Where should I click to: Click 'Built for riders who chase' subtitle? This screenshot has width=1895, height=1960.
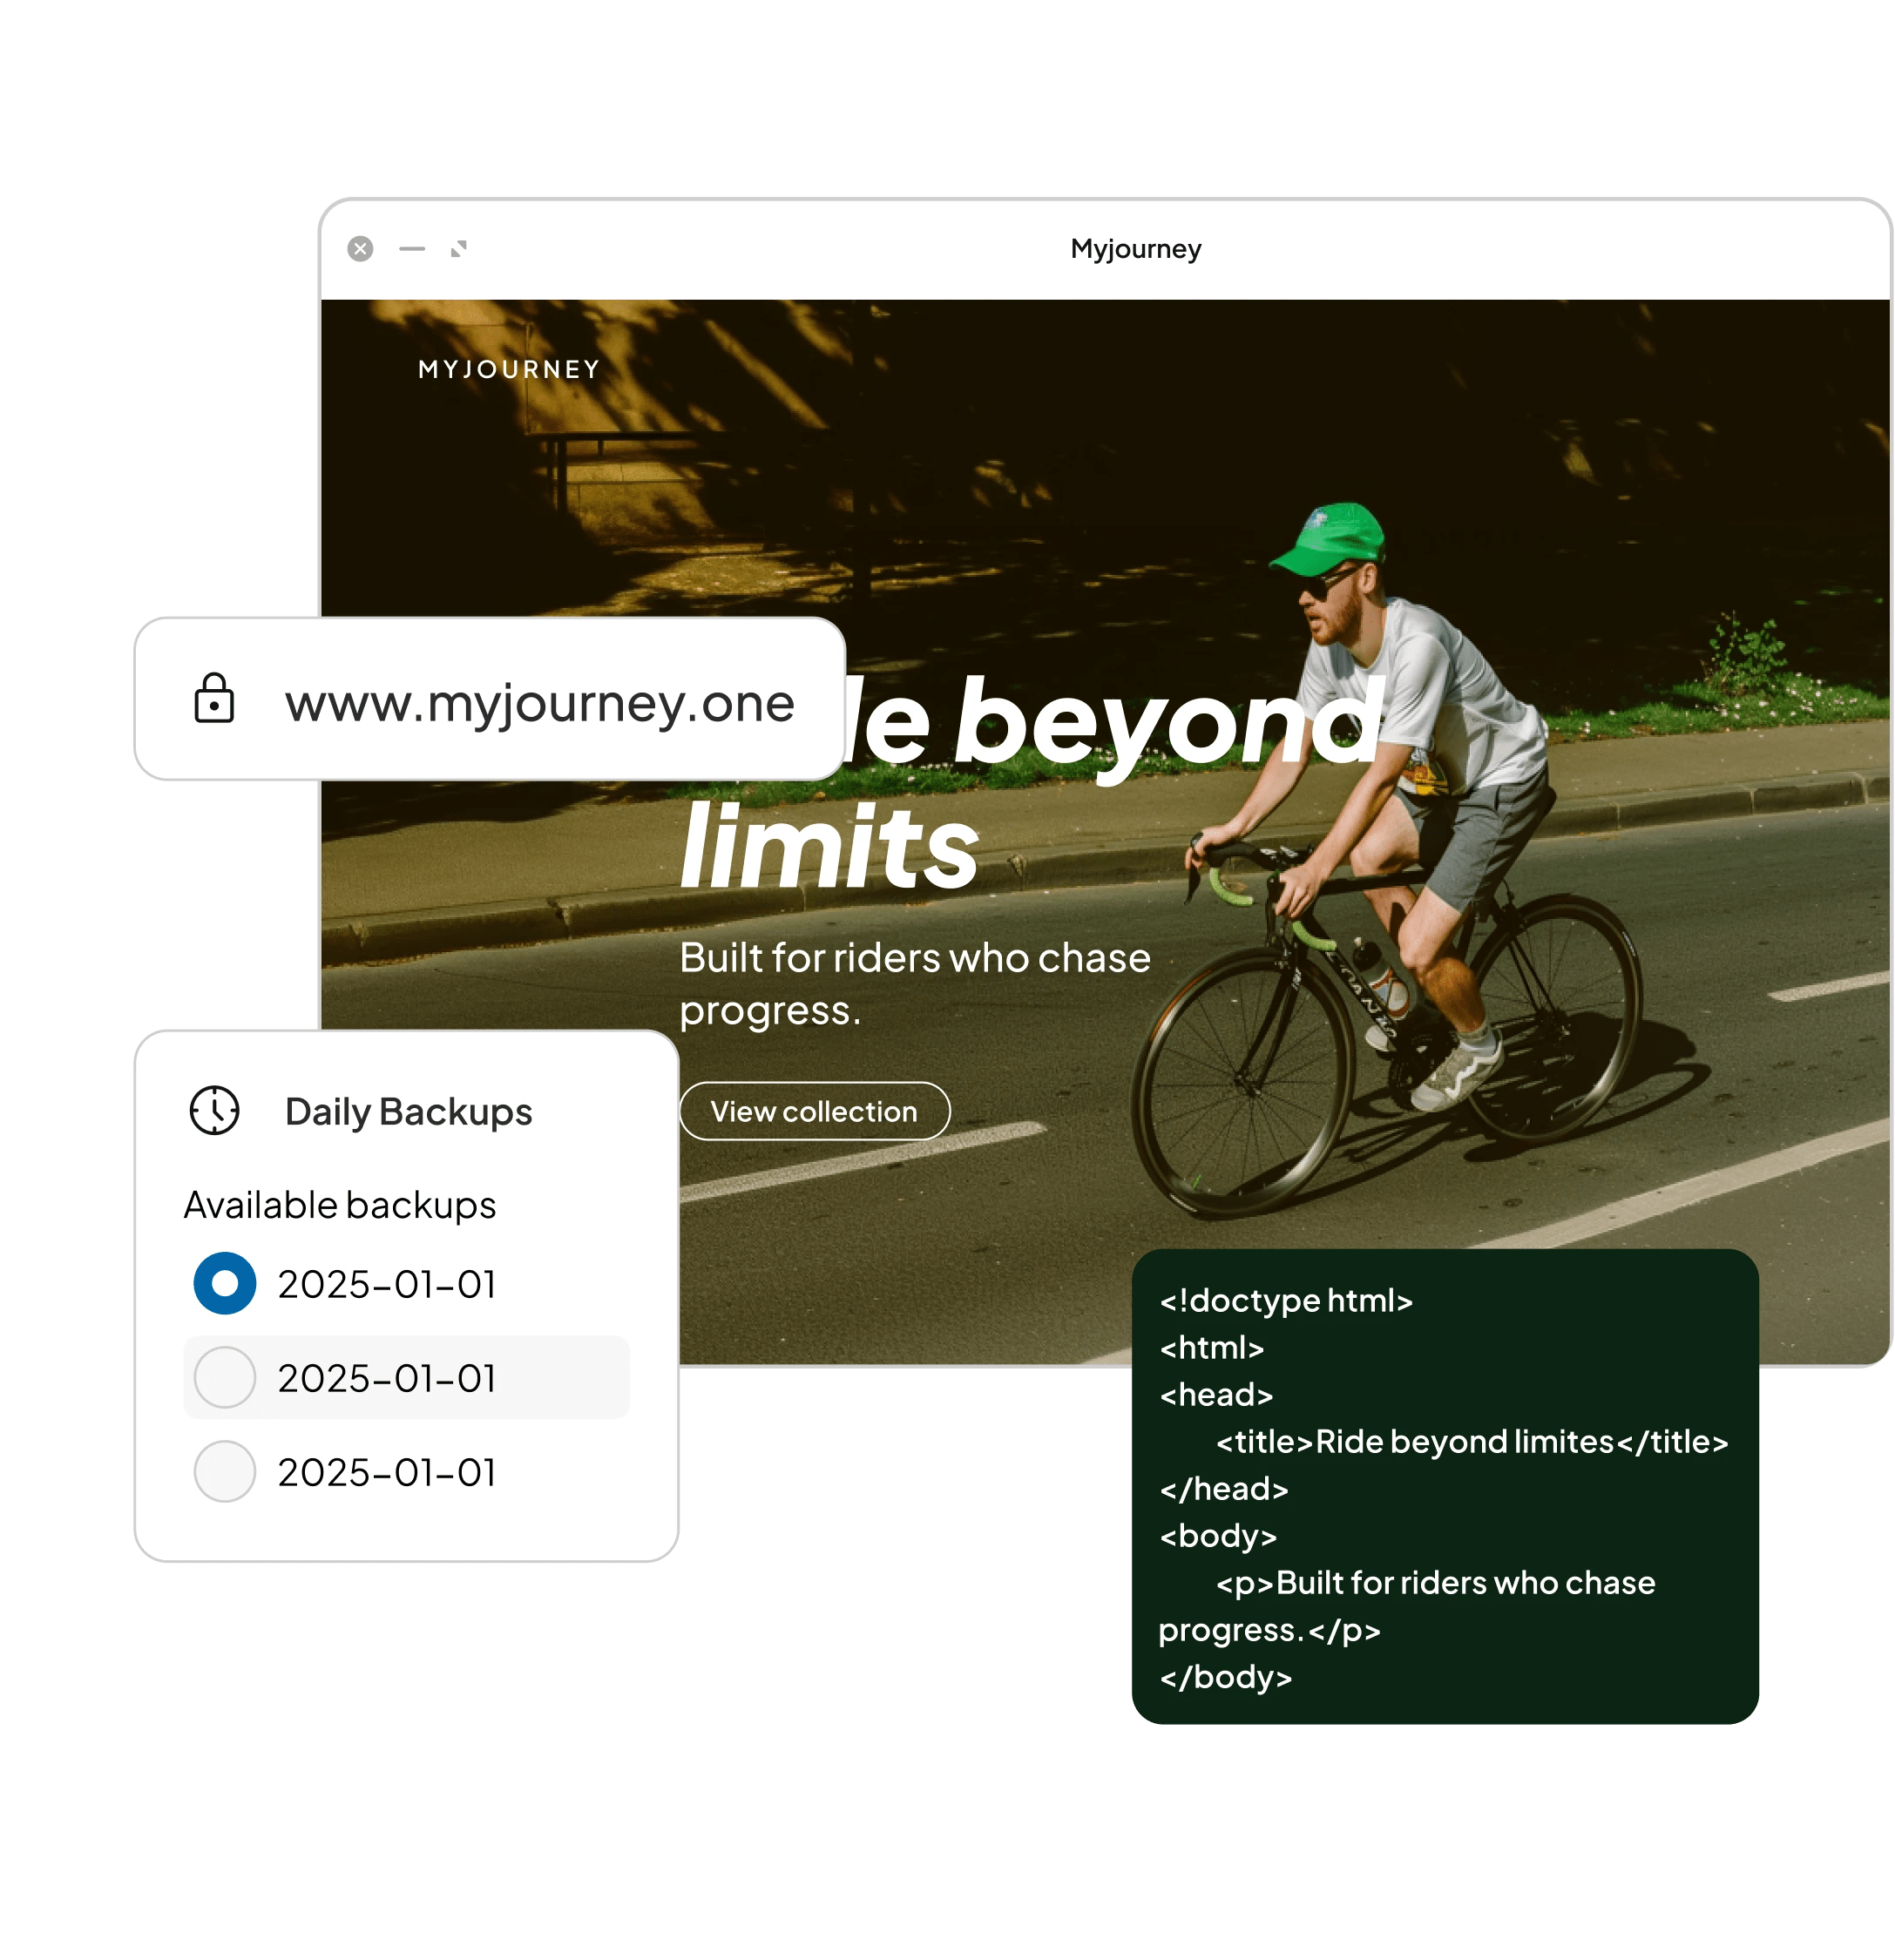click(915, 958)
